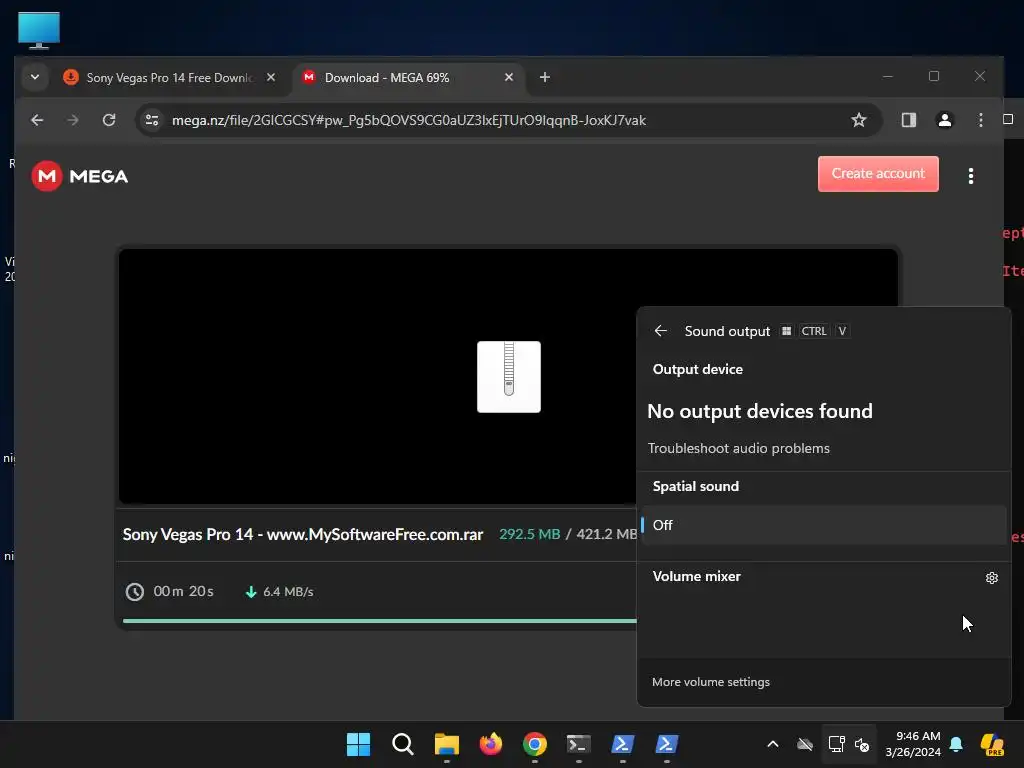Click the 00m 20s remaining time
1024x768 pixels.
pyautogui.click(x=184, y=591)
